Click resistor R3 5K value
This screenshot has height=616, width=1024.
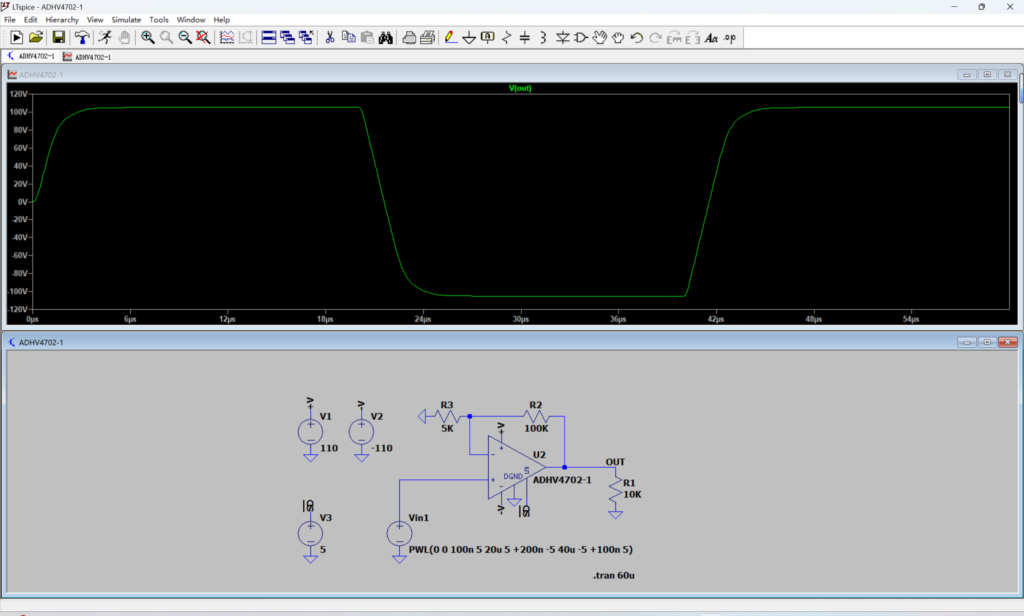point(447,429)
